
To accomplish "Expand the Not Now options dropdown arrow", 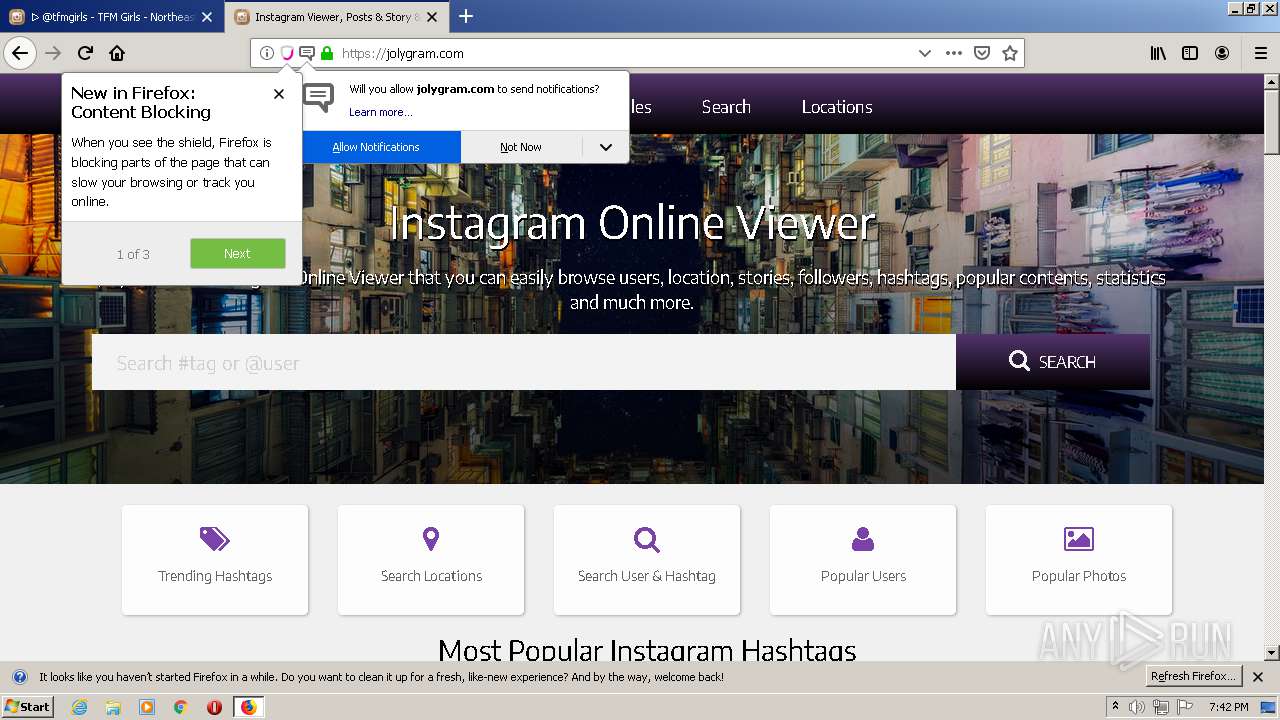I will (x=606, y=147).
